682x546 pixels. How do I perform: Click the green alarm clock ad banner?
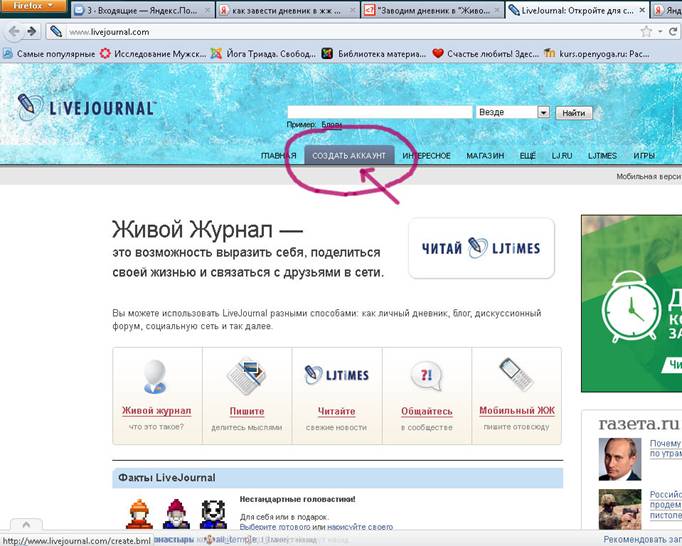(x=632, y=303)
